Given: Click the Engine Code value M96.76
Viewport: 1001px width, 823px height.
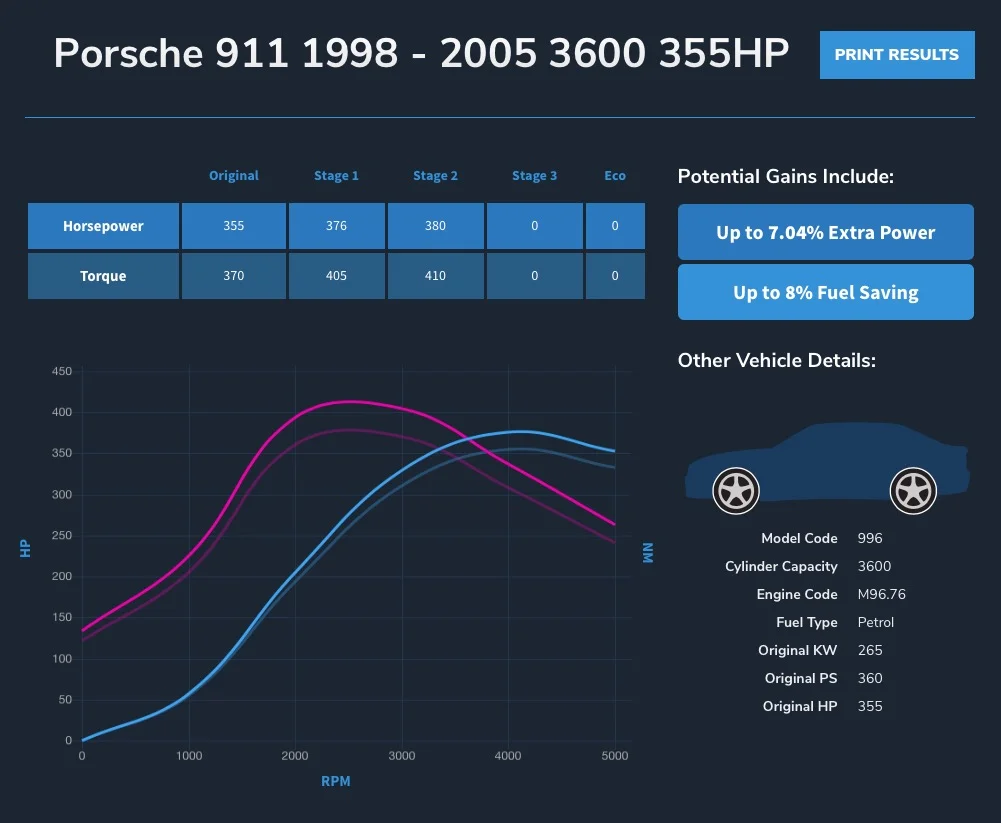Looking at the screenshot, I should pos(882,594).
